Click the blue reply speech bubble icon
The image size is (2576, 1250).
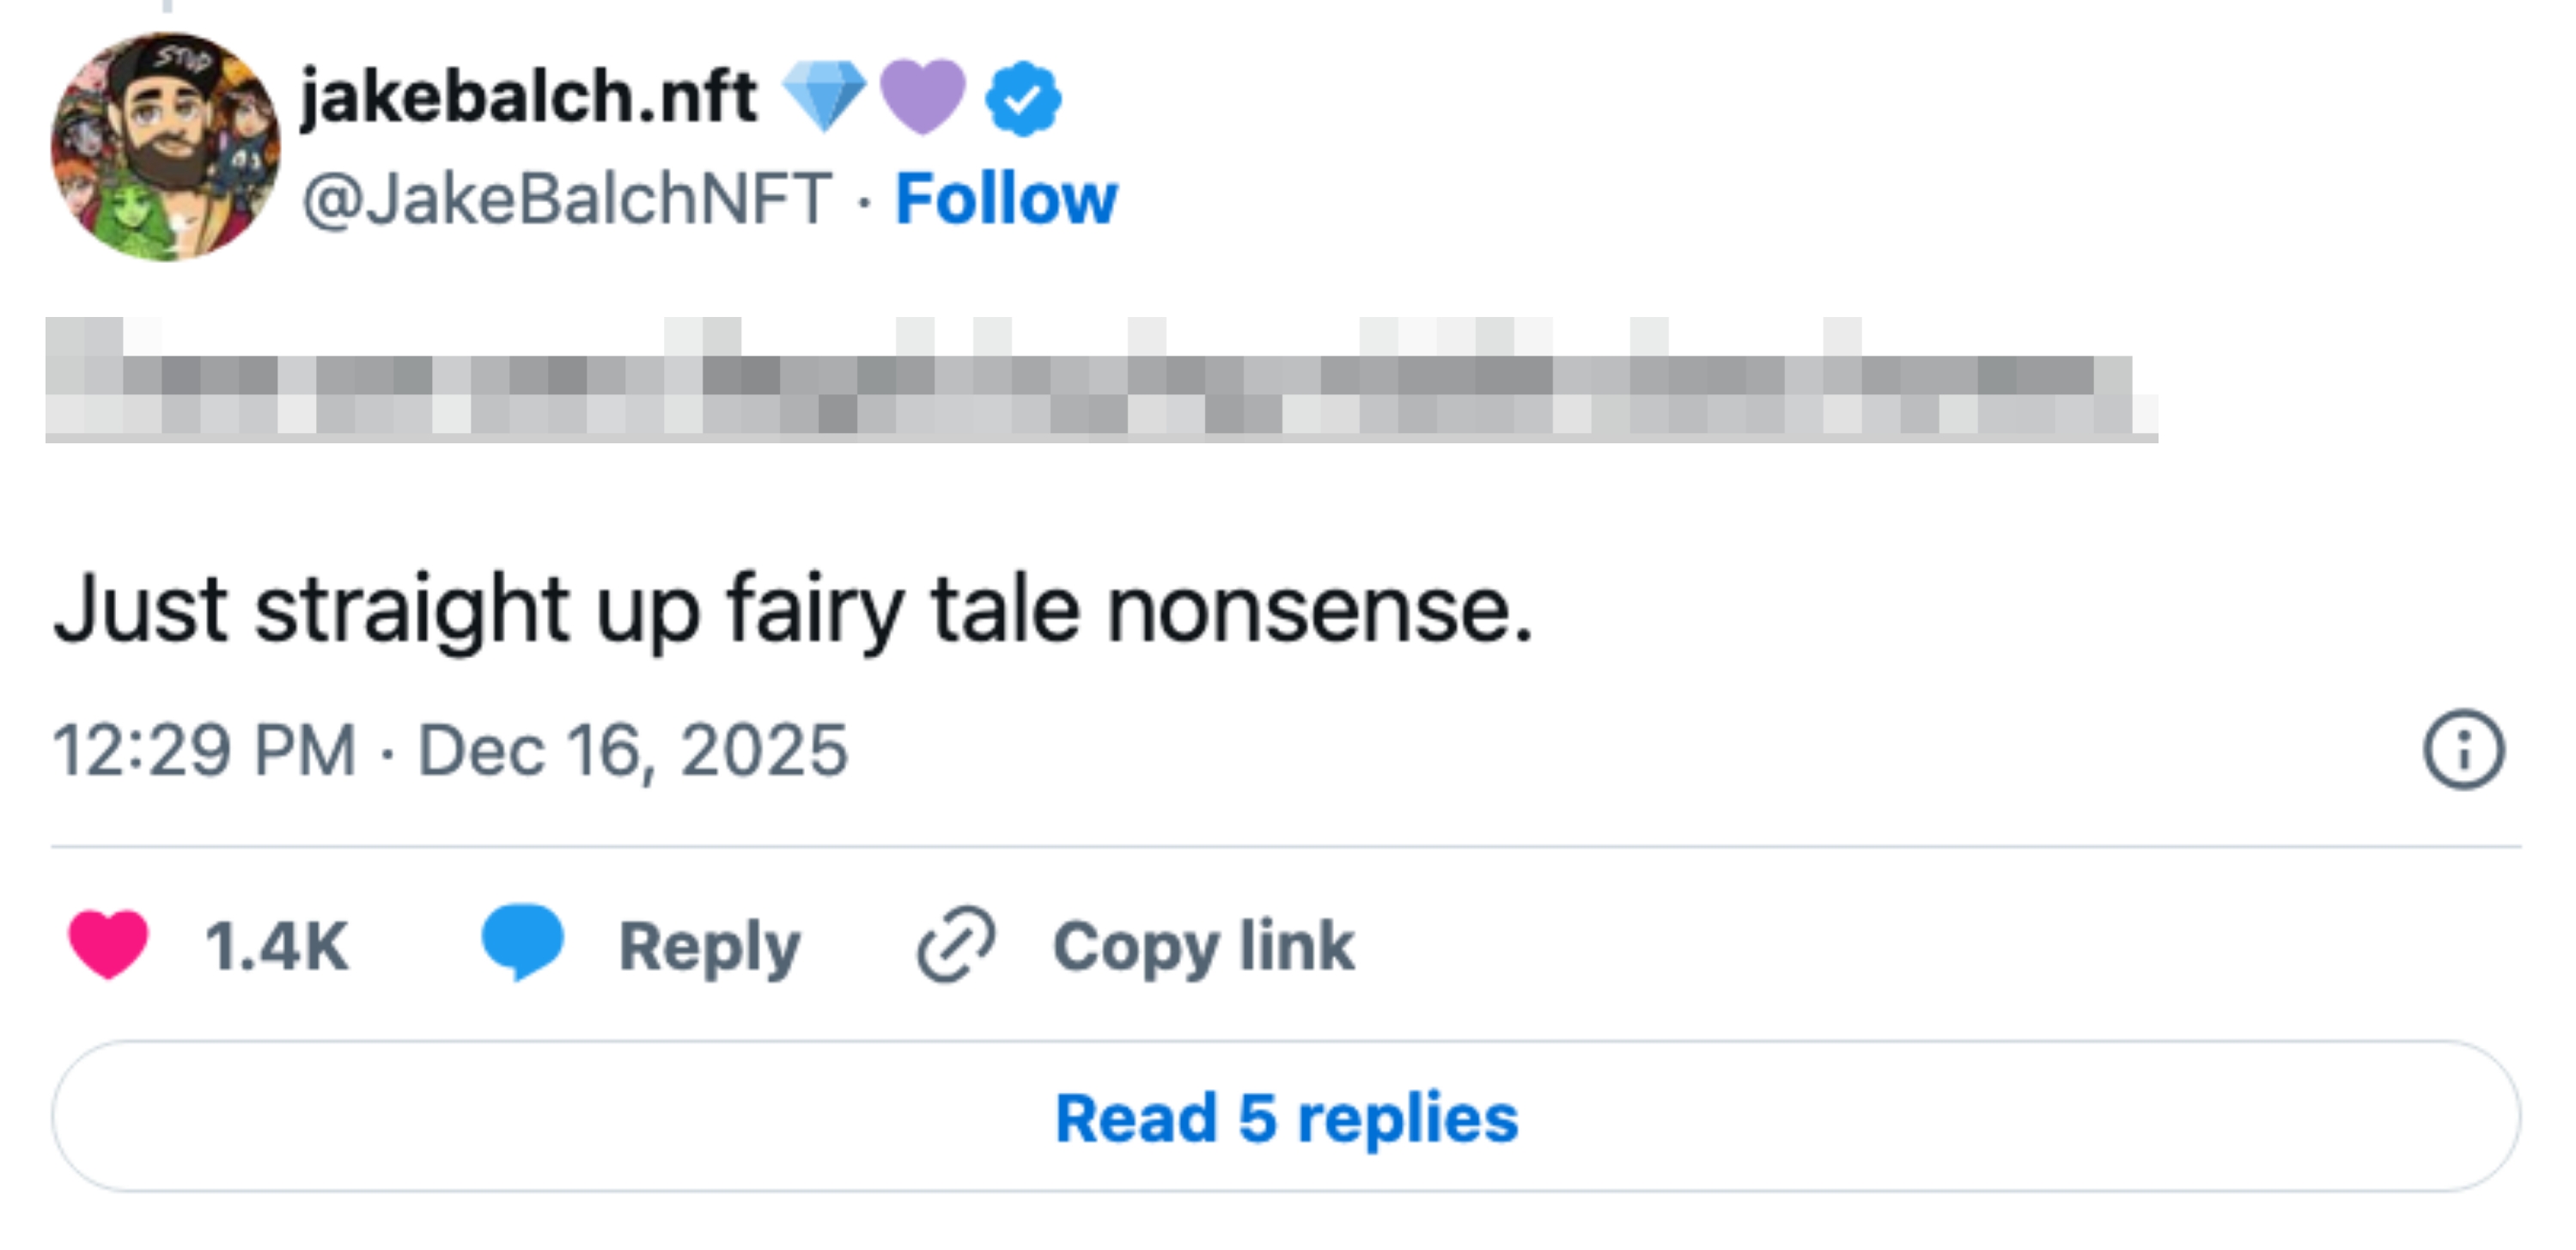[x=522, y=942]
